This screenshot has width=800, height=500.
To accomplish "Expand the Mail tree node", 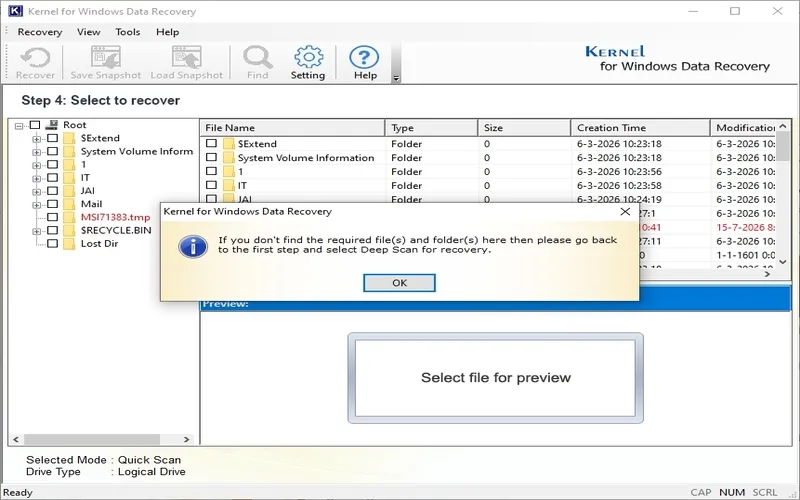I will pos(36,205).
